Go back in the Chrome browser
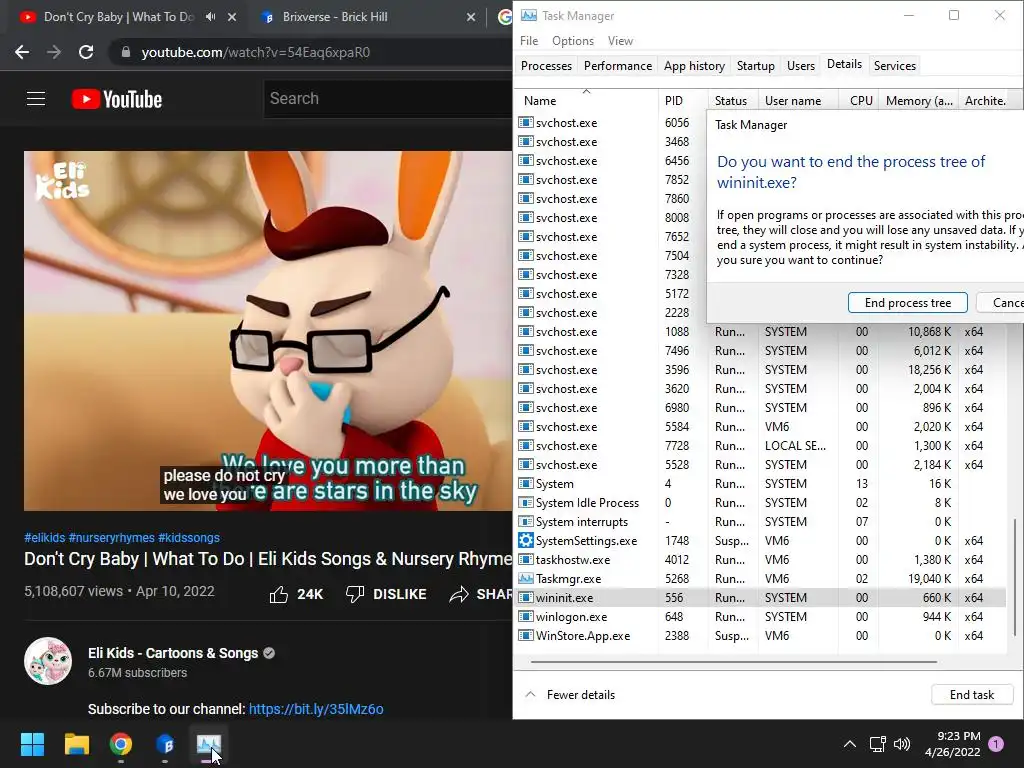 point(22,52)
